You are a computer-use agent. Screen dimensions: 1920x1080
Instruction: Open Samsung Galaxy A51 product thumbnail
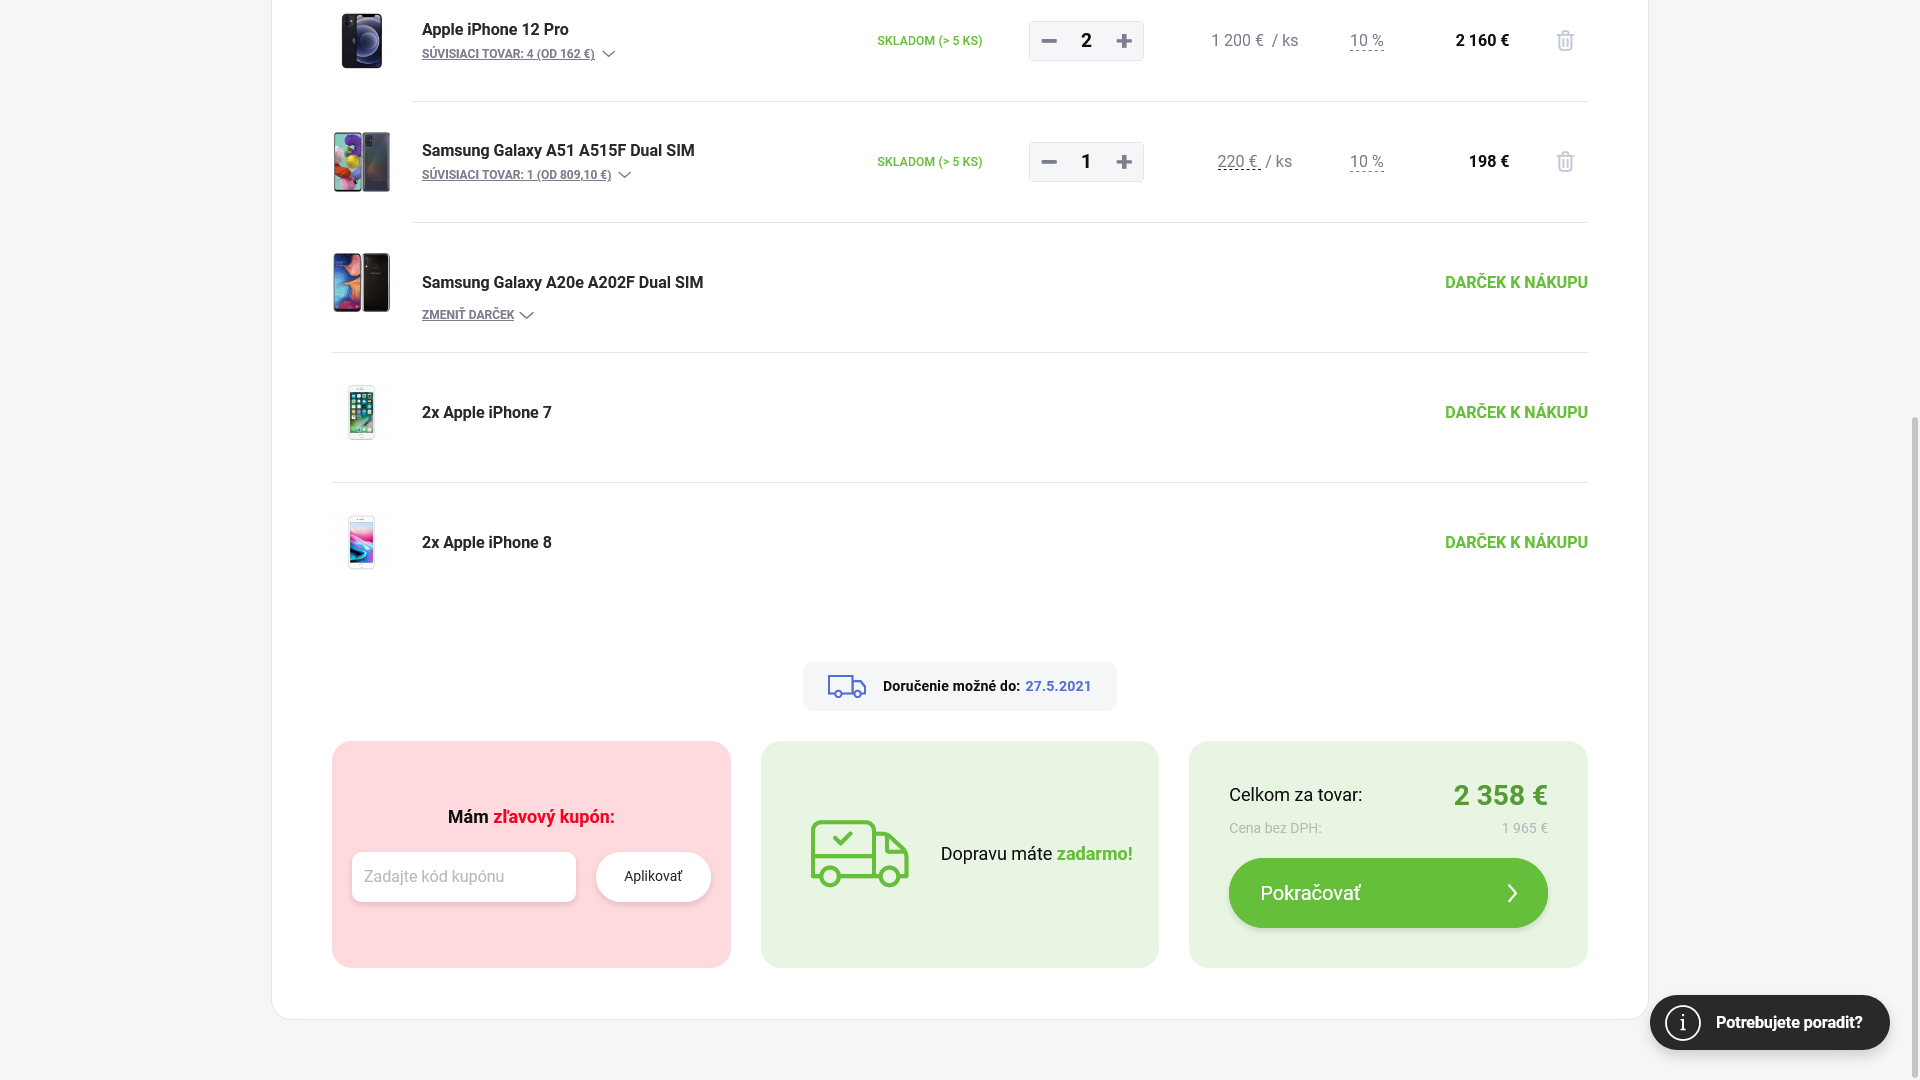[x=361, y=162]
